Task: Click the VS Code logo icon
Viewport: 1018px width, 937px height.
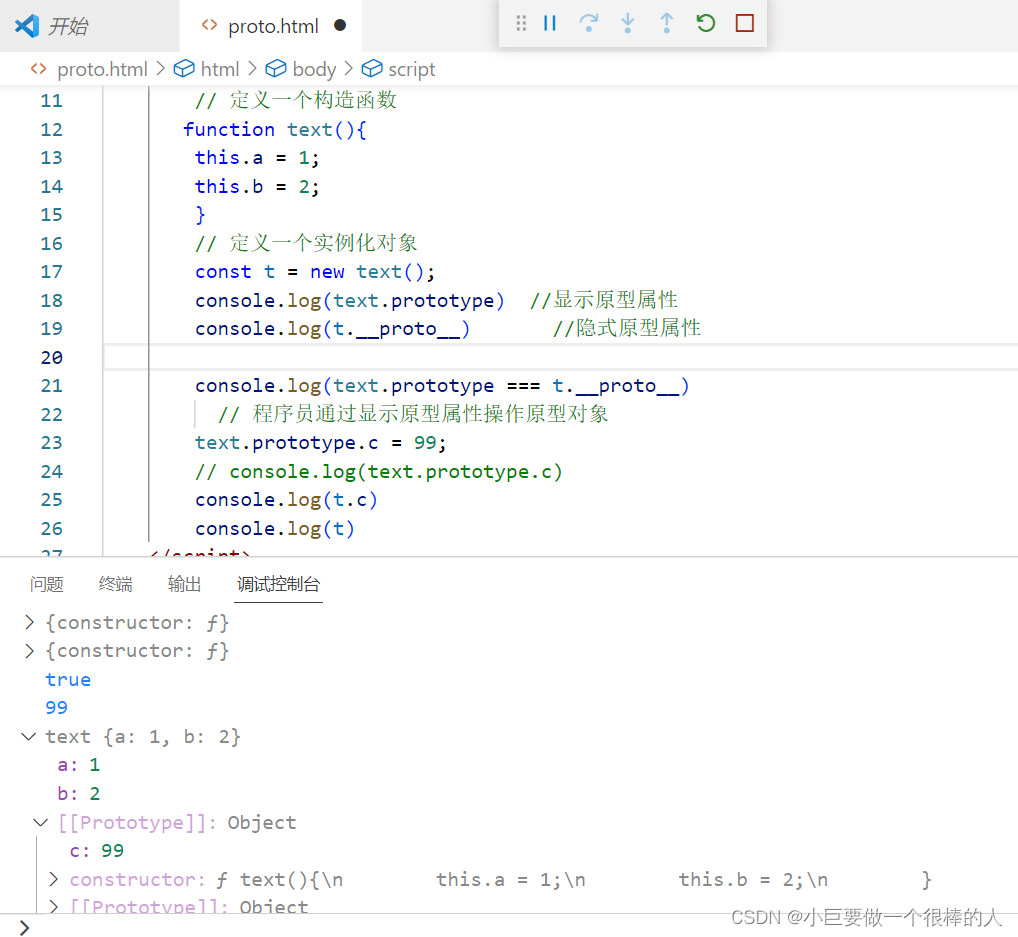Action: coord(27,26)
